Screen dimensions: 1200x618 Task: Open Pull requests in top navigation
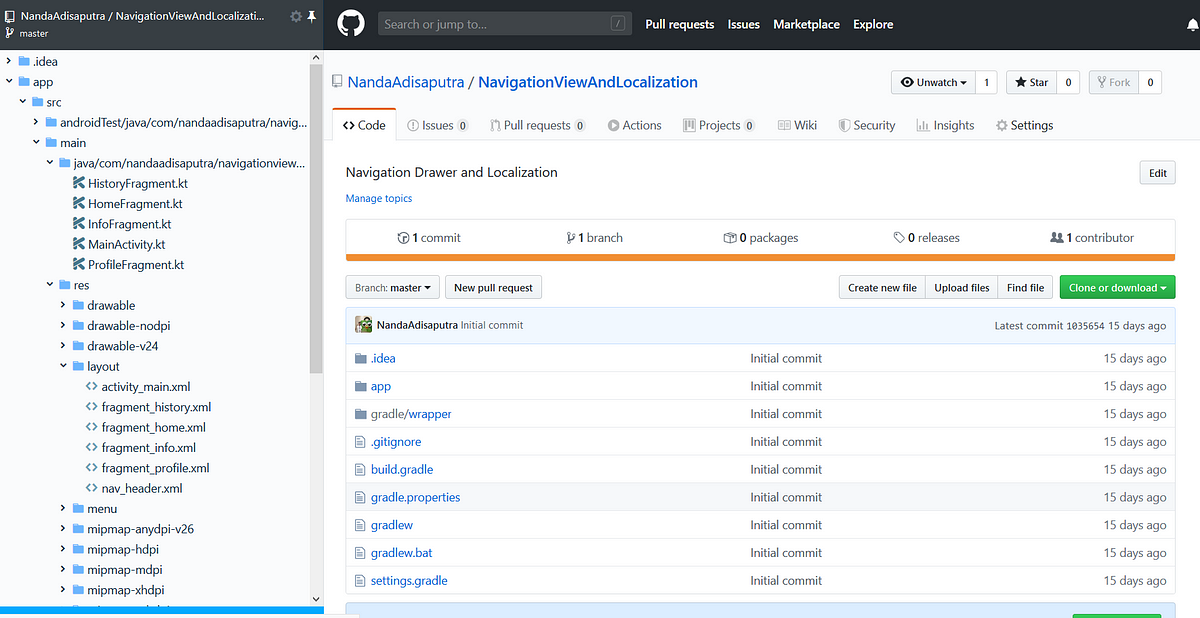tap(680, 24)
